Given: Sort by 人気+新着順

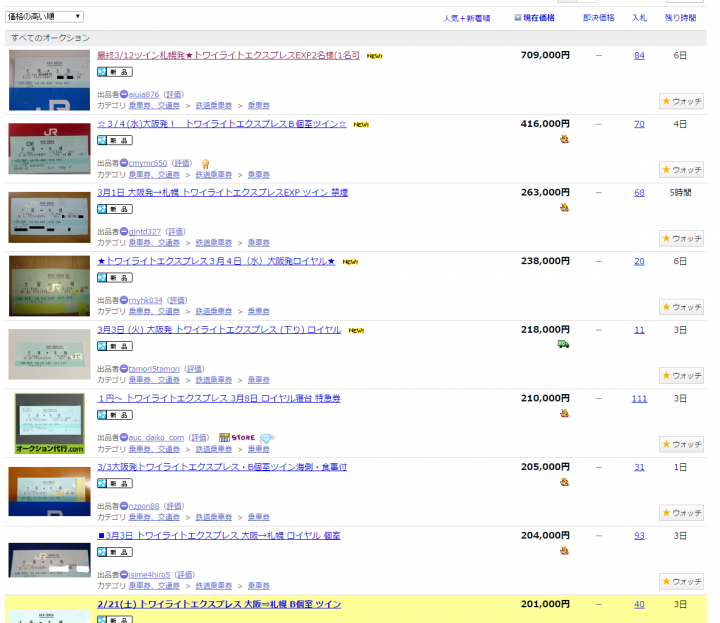Looking at the screenshot, I should tap(467, 18).
